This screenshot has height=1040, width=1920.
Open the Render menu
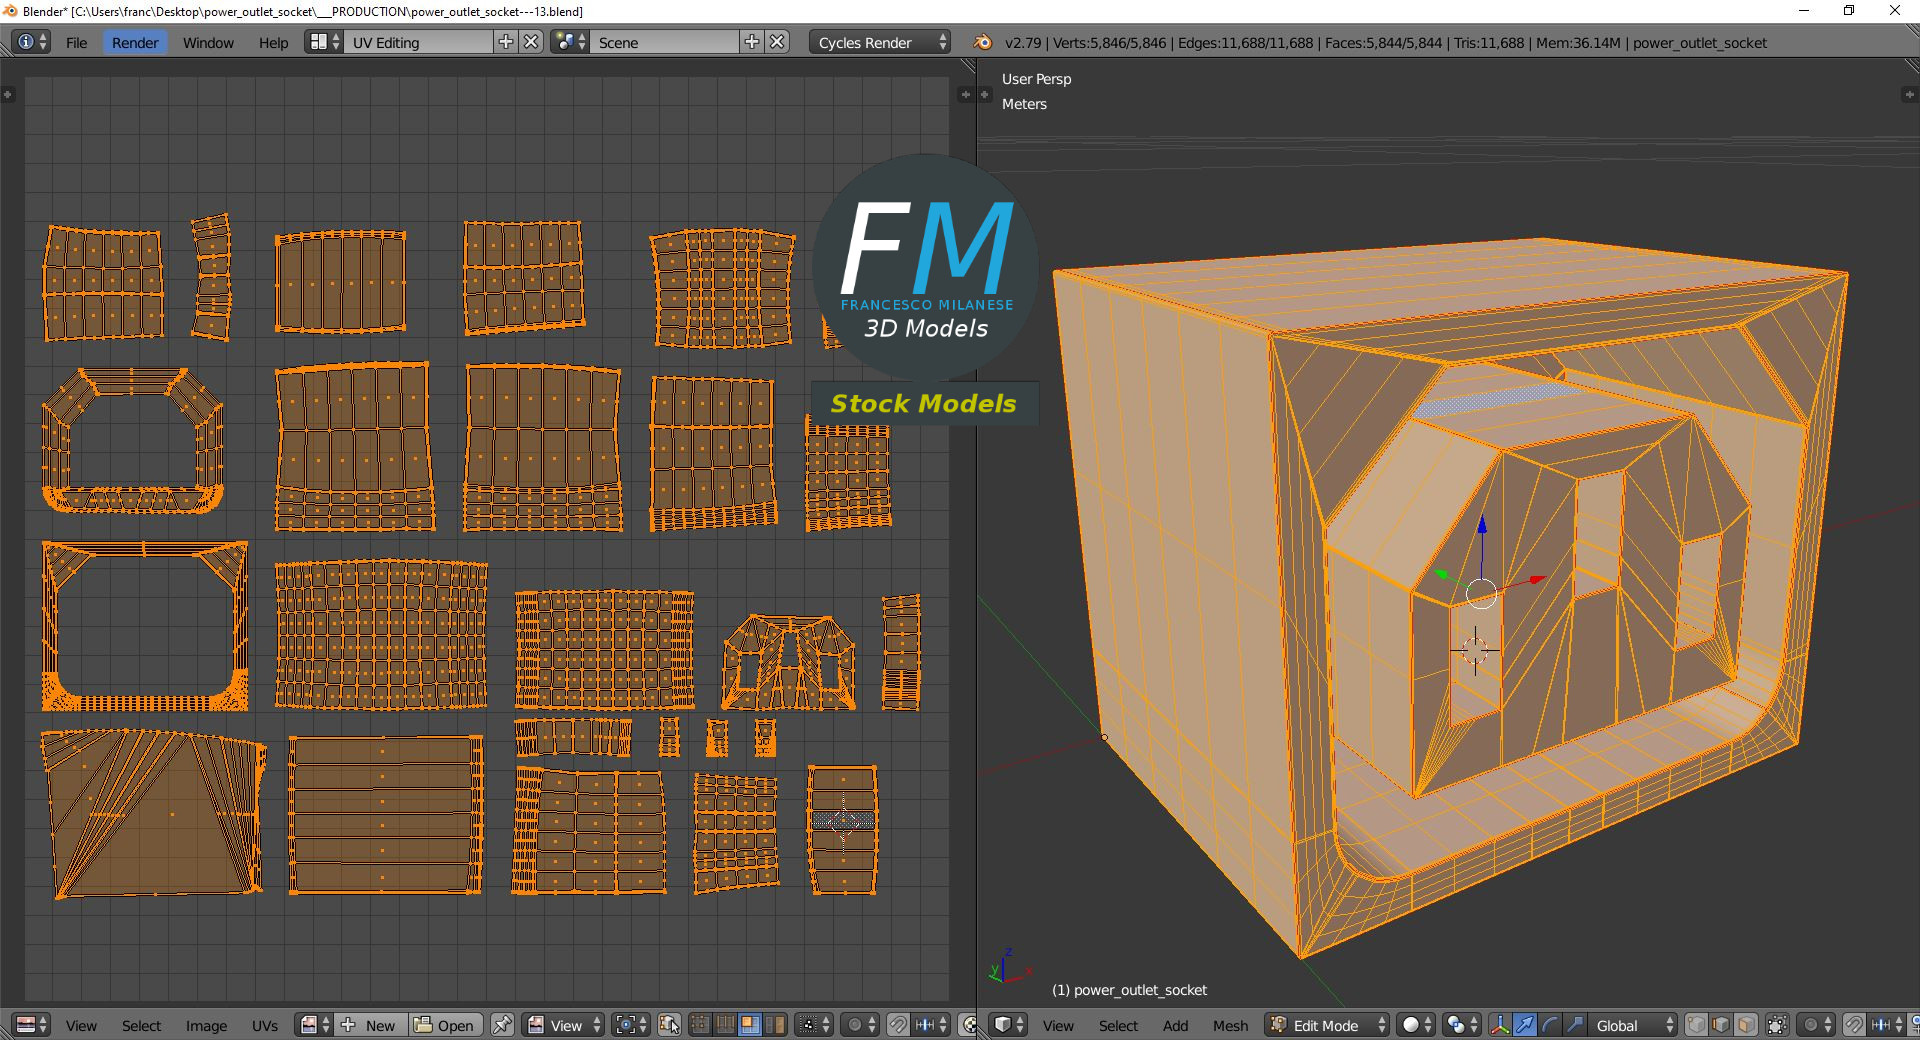(135, 42)
